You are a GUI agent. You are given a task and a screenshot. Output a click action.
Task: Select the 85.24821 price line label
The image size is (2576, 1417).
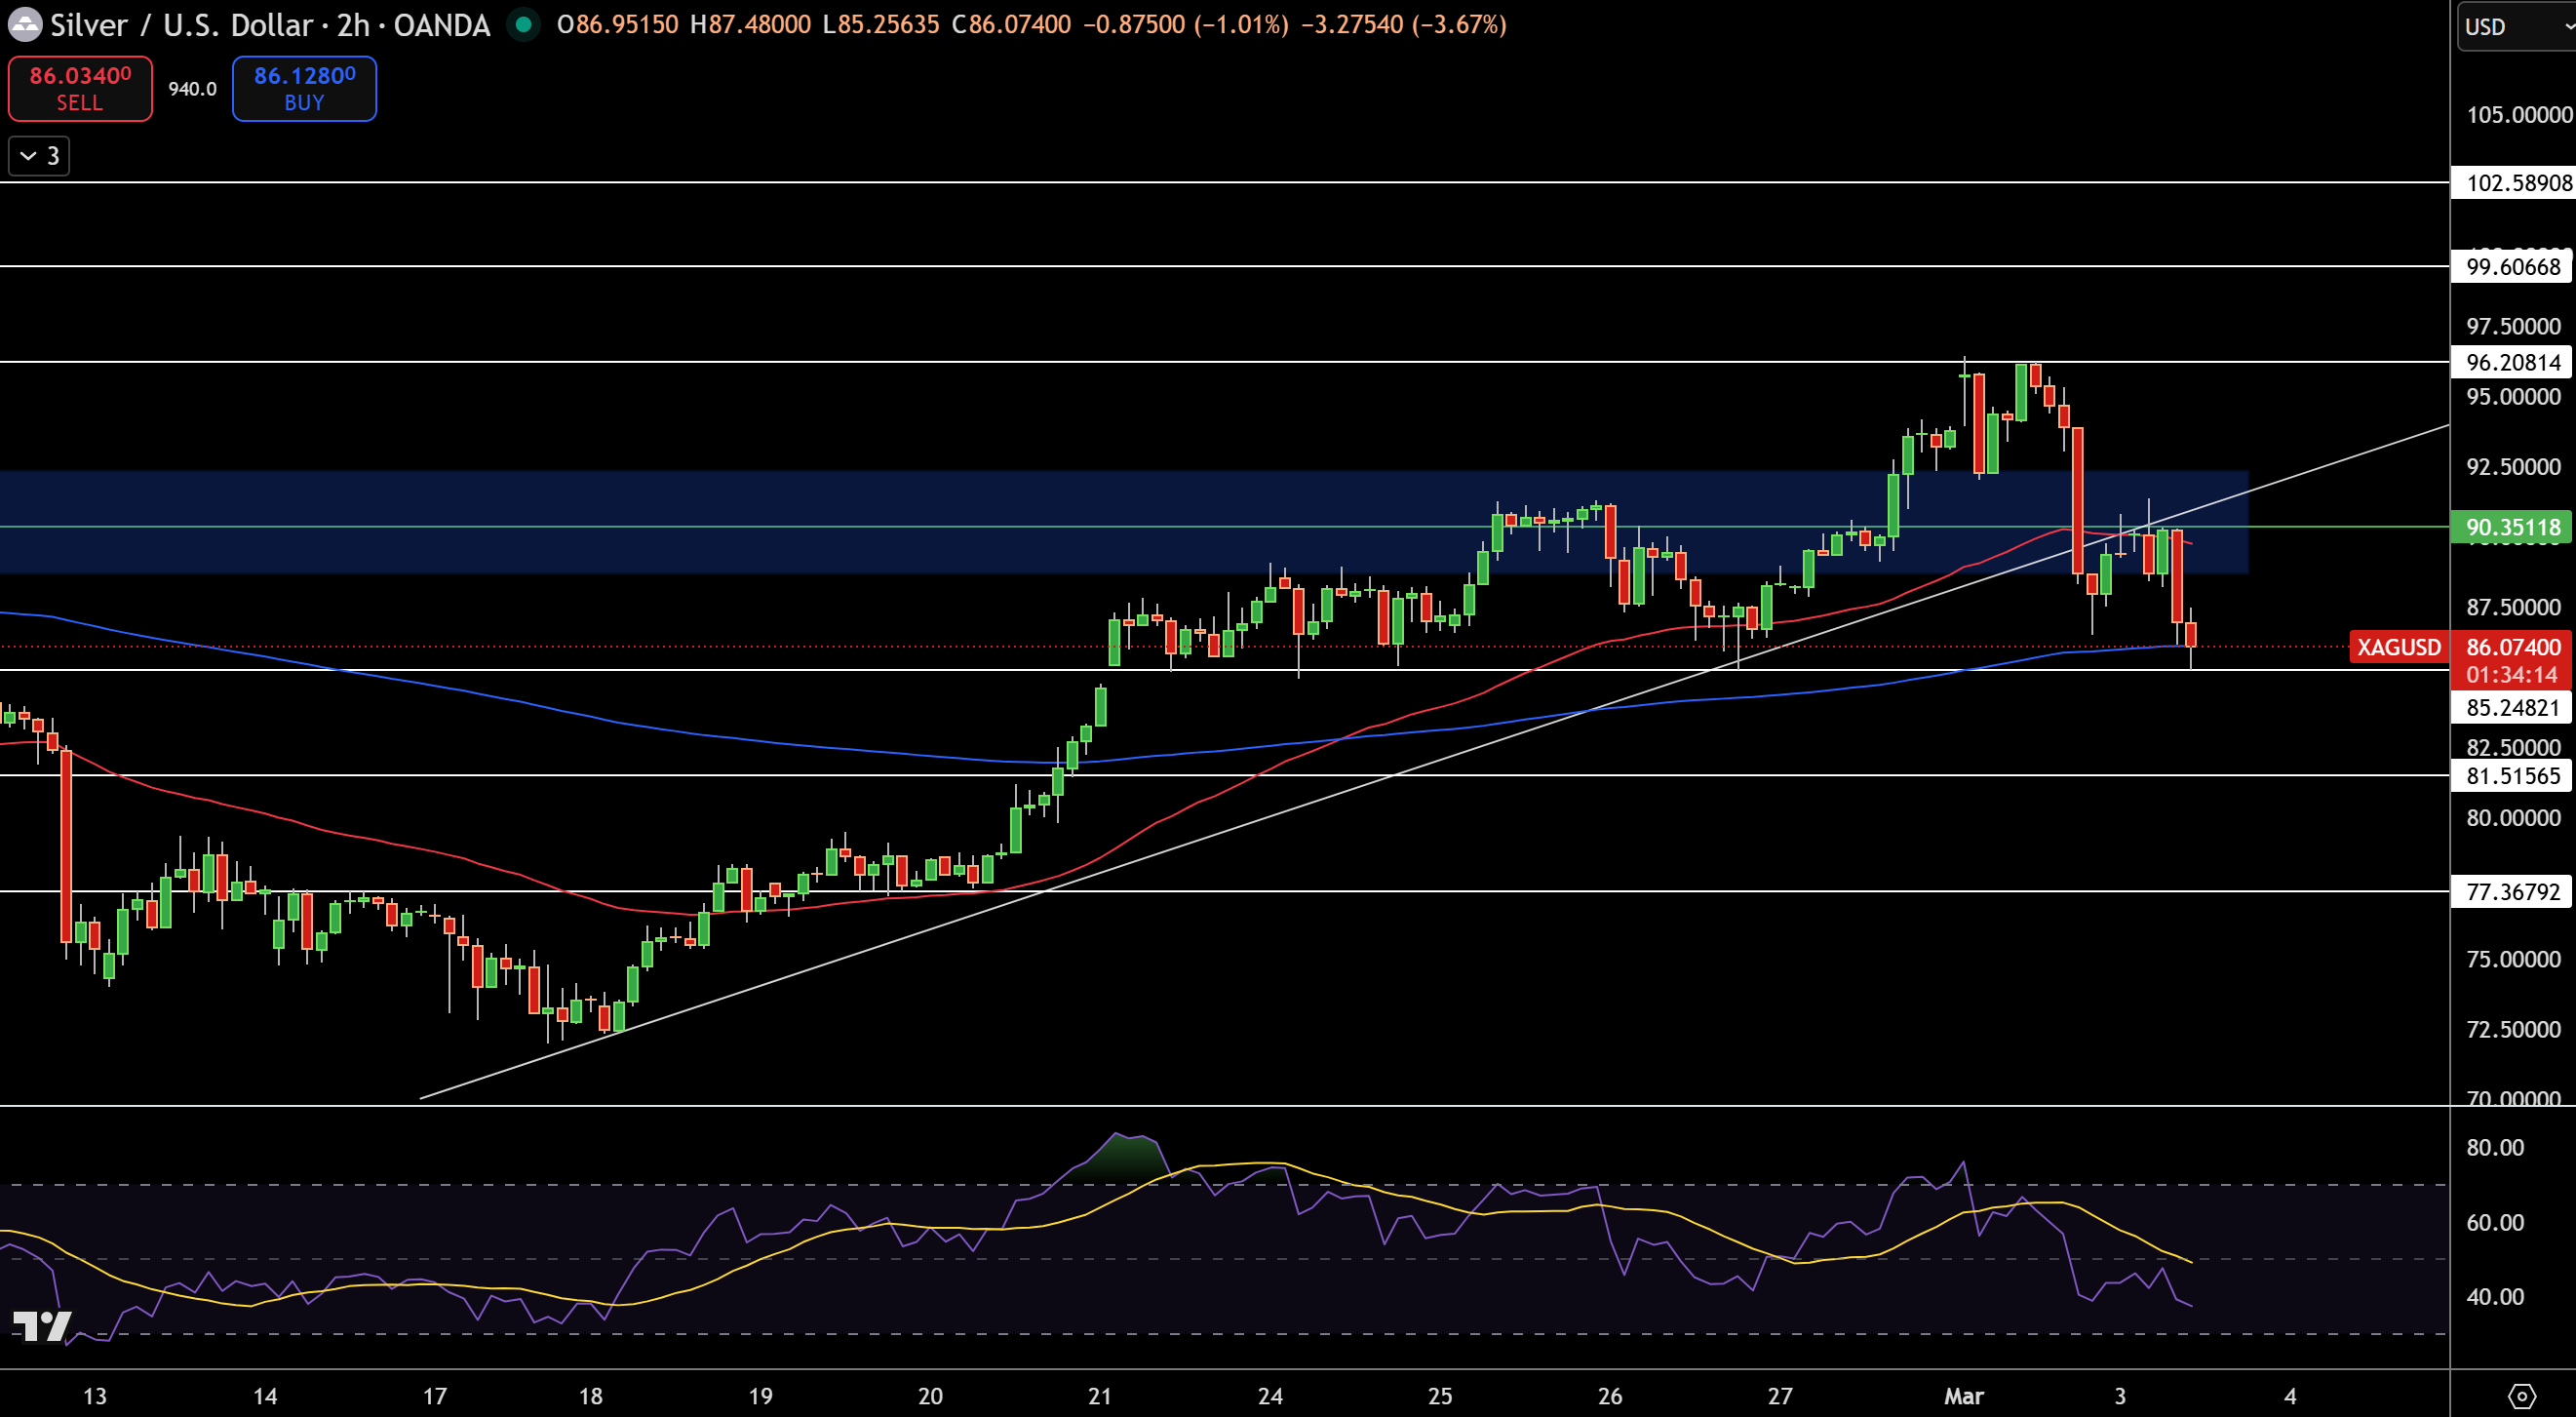2512,708
